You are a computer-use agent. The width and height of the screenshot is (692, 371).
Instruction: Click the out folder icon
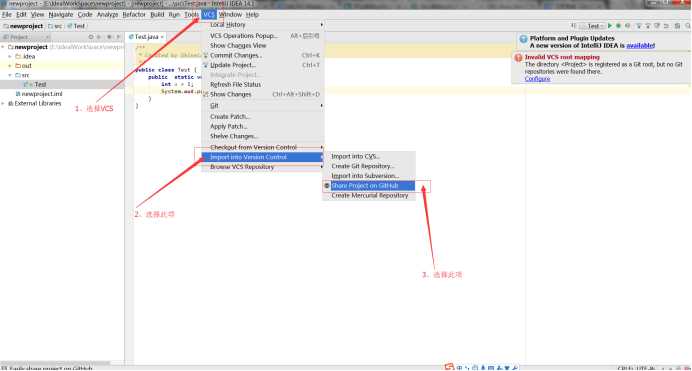click(18, 66)
